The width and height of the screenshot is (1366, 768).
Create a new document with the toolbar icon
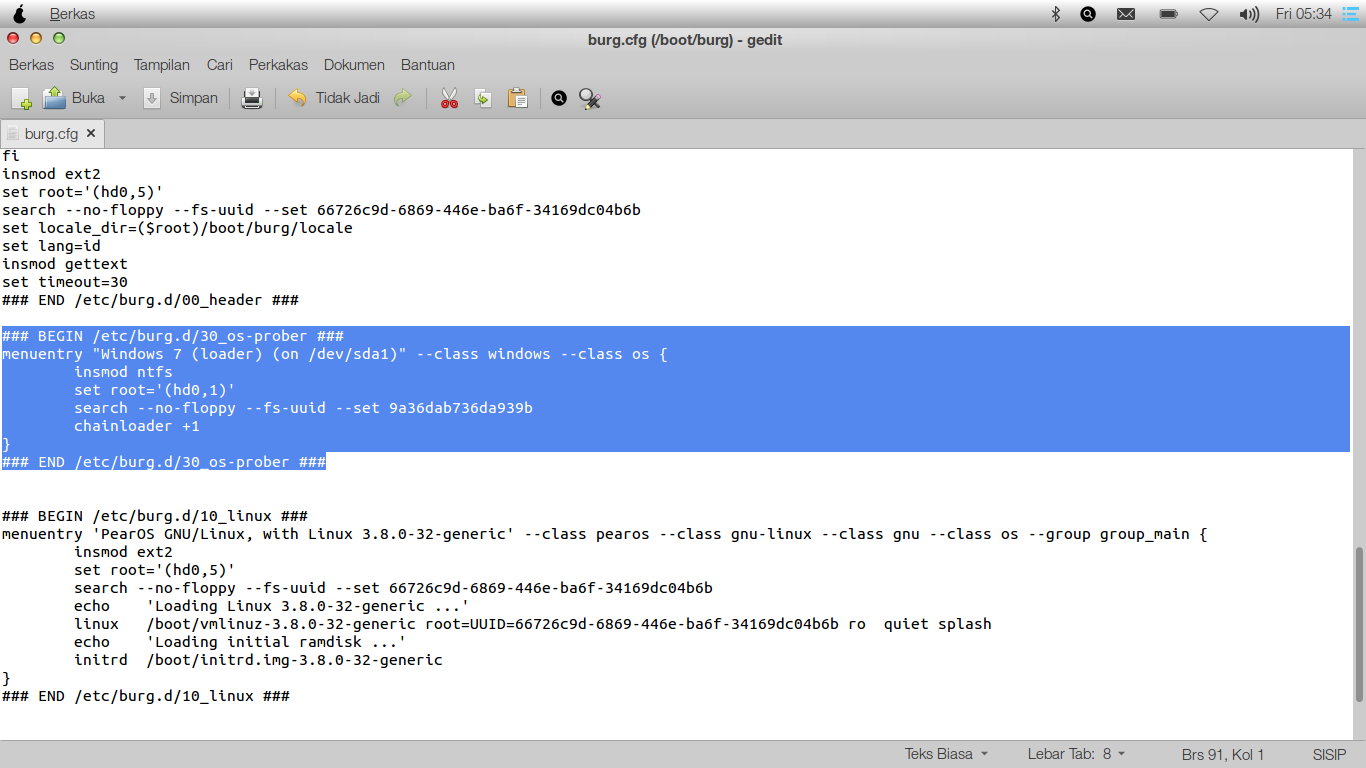click(x=21, y=98)
